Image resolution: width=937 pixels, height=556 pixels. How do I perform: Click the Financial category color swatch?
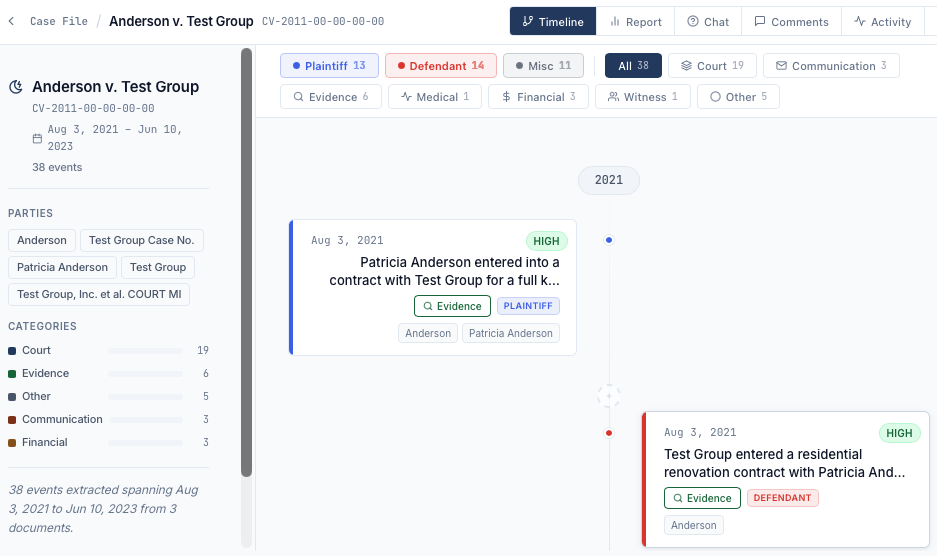point(12,443)
